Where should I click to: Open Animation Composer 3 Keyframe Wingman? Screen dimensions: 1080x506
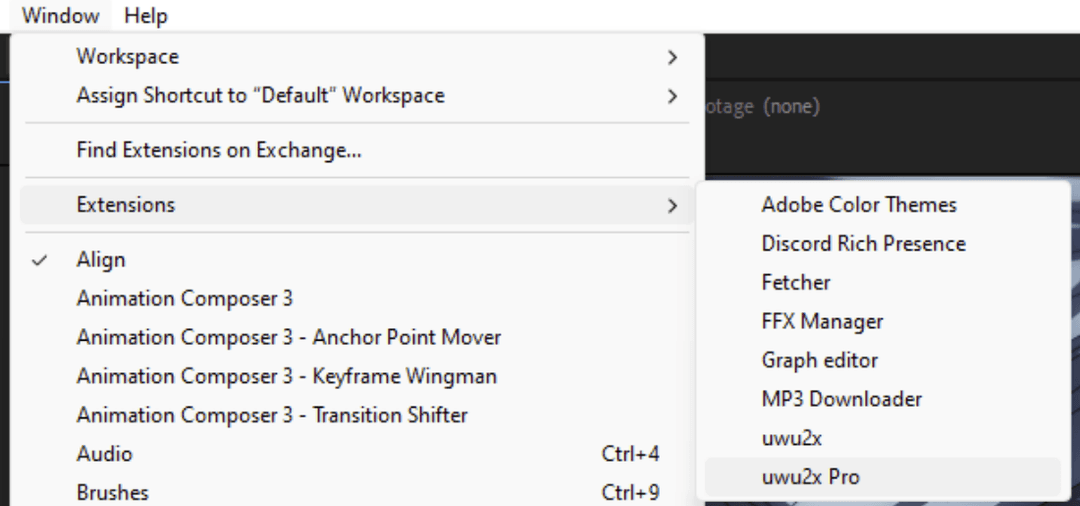point(286,377)
